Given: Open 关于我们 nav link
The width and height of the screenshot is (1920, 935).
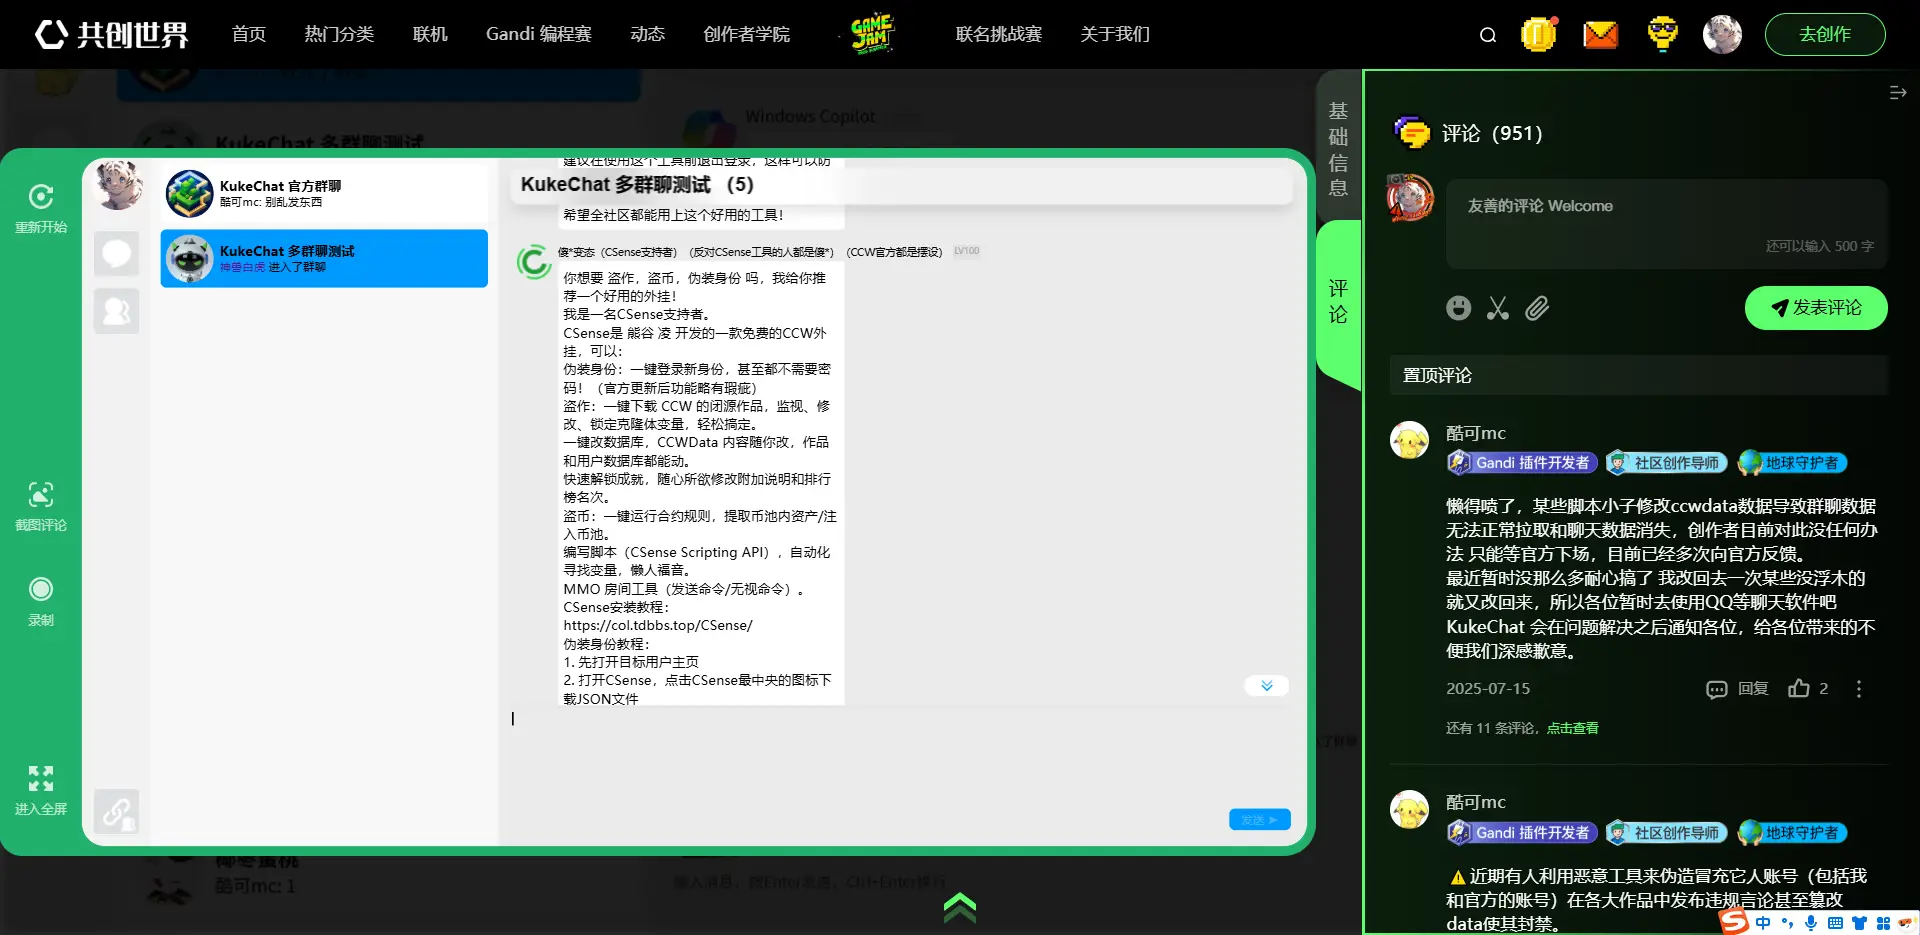Looking at the screenshot, I should tap(1115, 34).
